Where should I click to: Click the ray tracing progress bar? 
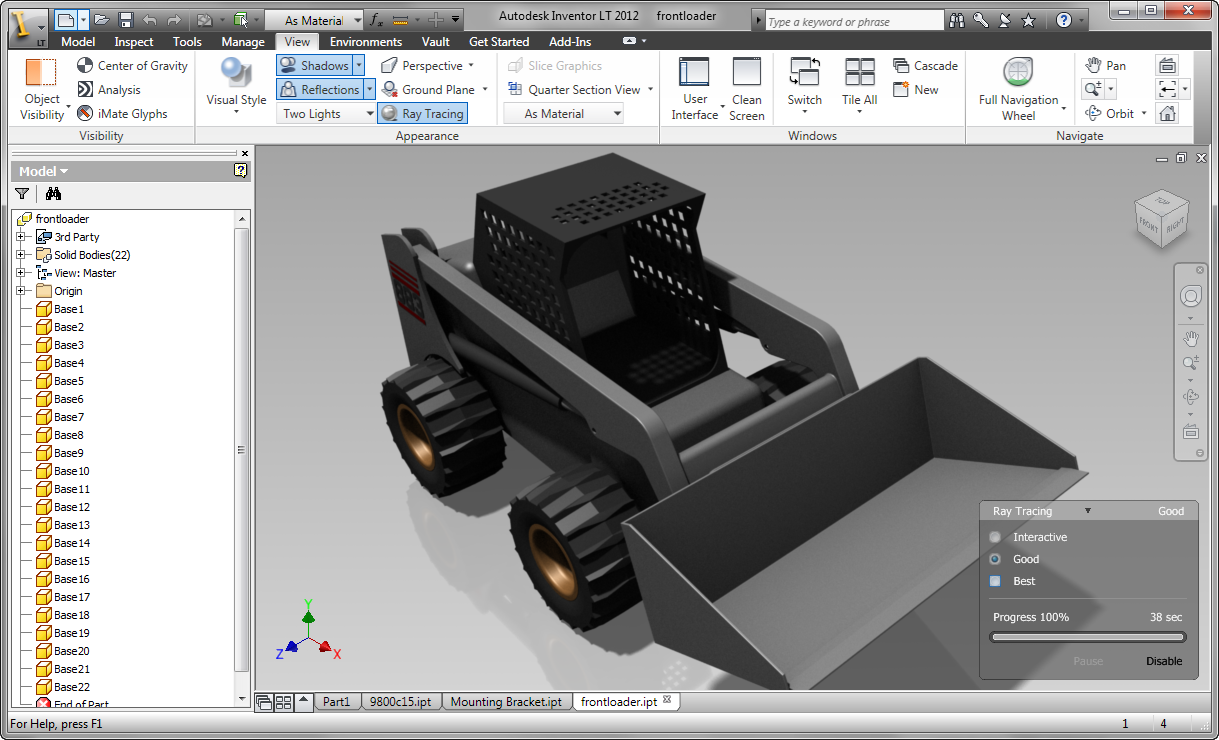(x=1087, y=637)
